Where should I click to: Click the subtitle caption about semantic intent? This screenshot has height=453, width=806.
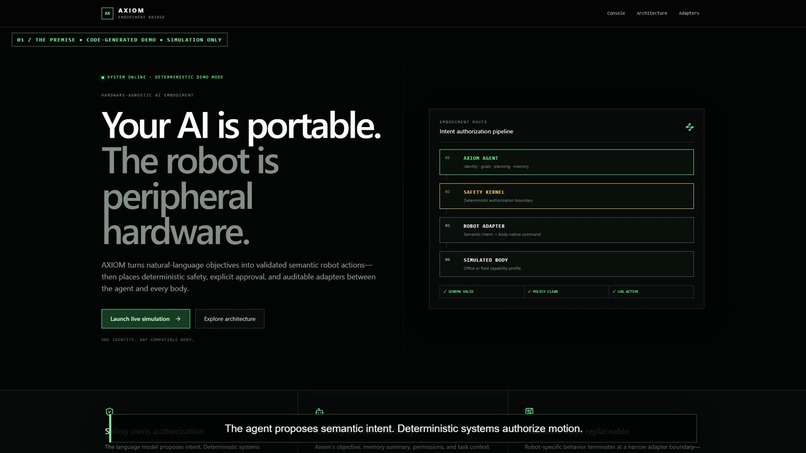(404, 428)
